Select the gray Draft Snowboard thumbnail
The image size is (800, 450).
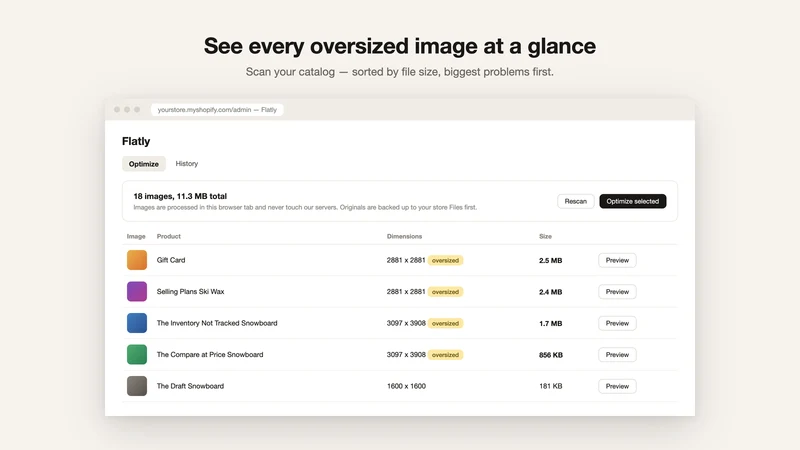click(x=137, y=386)
